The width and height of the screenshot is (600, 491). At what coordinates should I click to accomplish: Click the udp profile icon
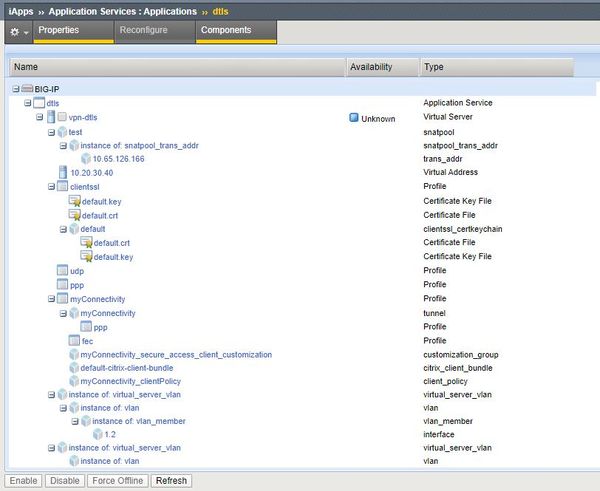coord(62,271)
